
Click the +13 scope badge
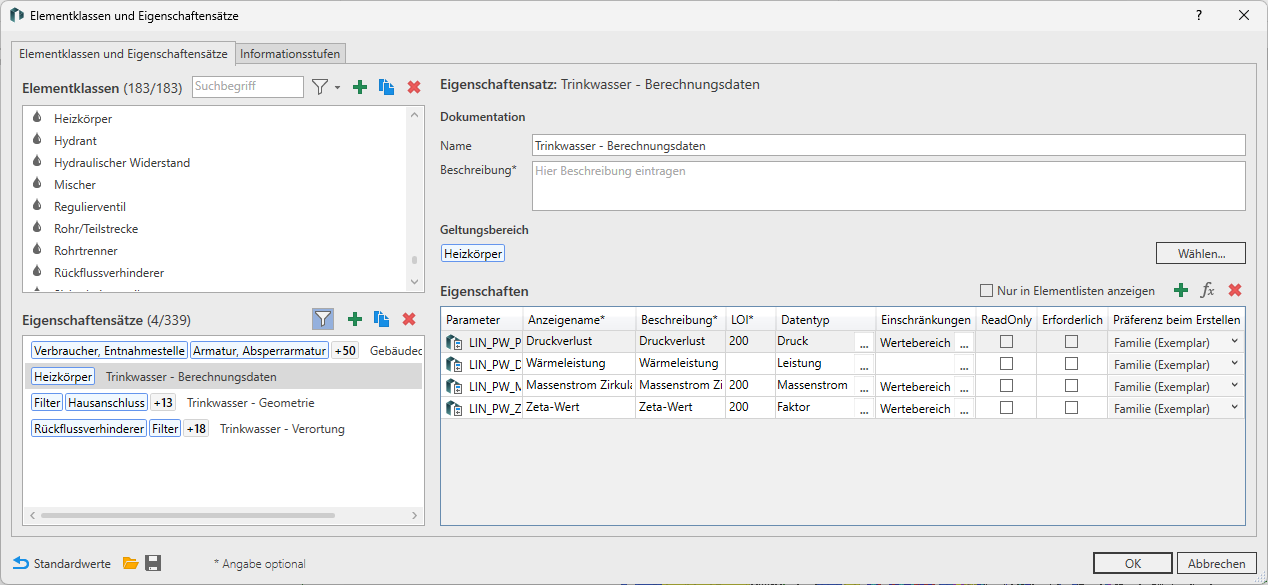163,403
